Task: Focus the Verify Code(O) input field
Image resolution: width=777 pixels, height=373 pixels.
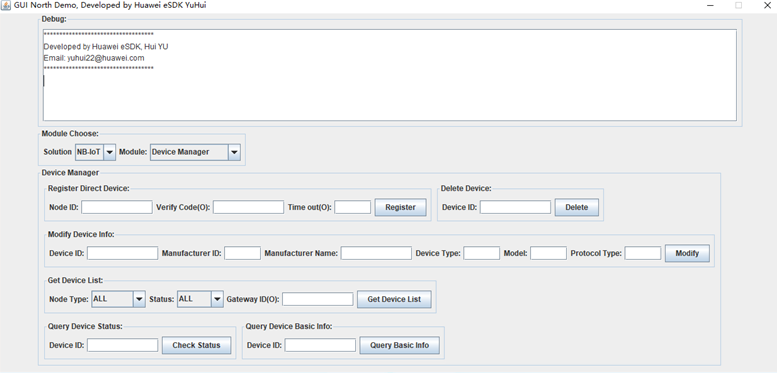Action: click(x=248, y=207)
